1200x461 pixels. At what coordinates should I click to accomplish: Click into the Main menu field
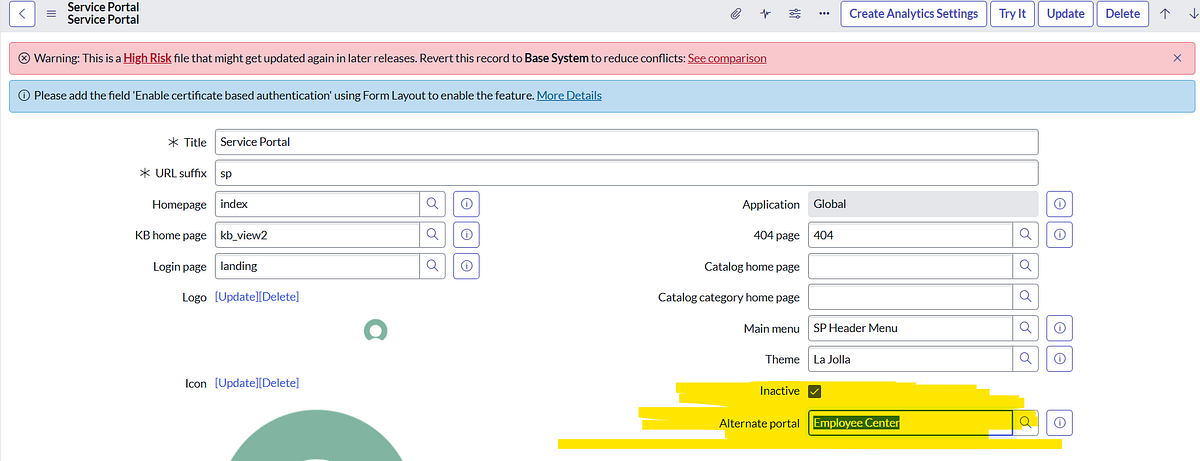coord(910,328)
